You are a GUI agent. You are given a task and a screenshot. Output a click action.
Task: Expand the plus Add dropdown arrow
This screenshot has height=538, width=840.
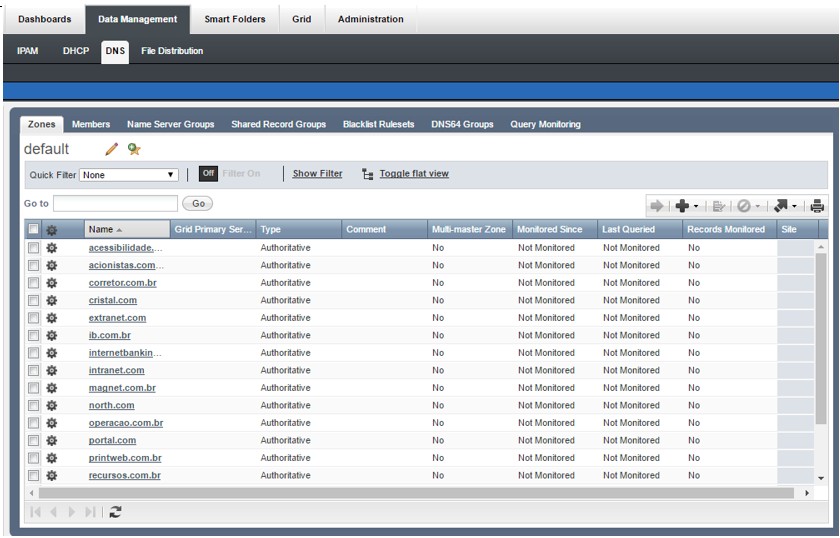tap(696, 207)
